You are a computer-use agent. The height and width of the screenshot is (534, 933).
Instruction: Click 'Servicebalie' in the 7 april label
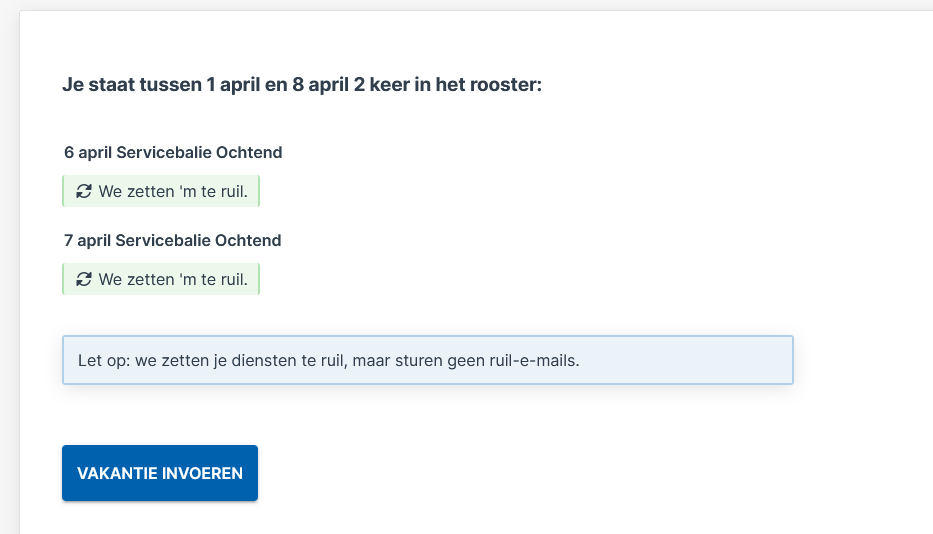(163, 241)
